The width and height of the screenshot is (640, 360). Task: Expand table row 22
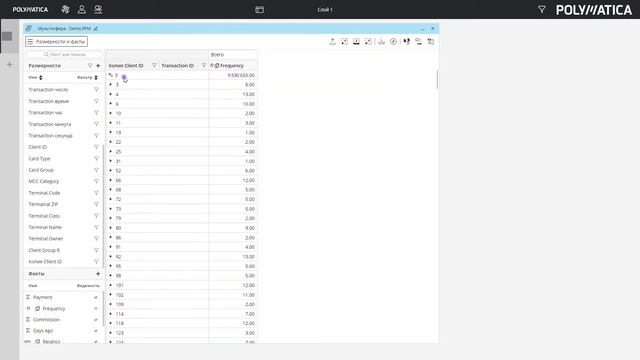point(111,142)
